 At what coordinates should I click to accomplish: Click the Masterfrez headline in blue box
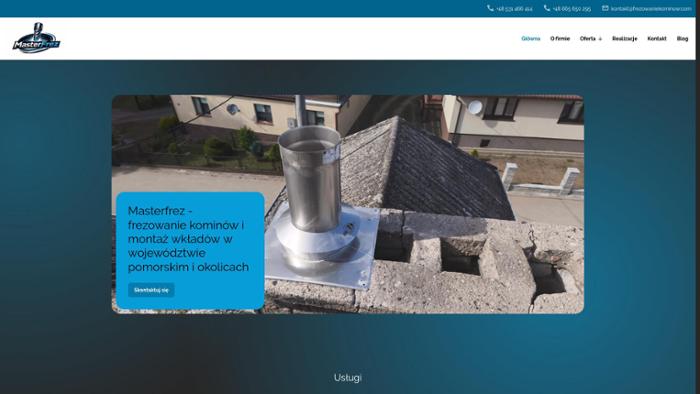[188, 239]
